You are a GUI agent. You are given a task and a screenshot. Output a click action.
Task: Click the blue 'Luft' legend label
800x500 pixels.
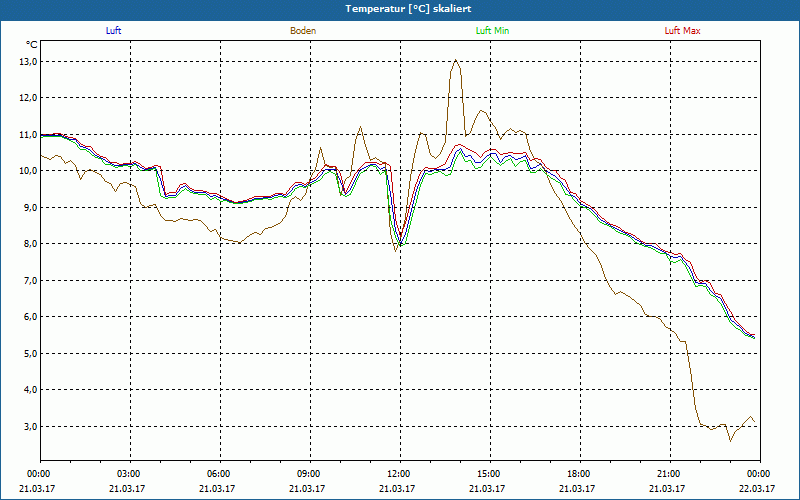point(113,31)
